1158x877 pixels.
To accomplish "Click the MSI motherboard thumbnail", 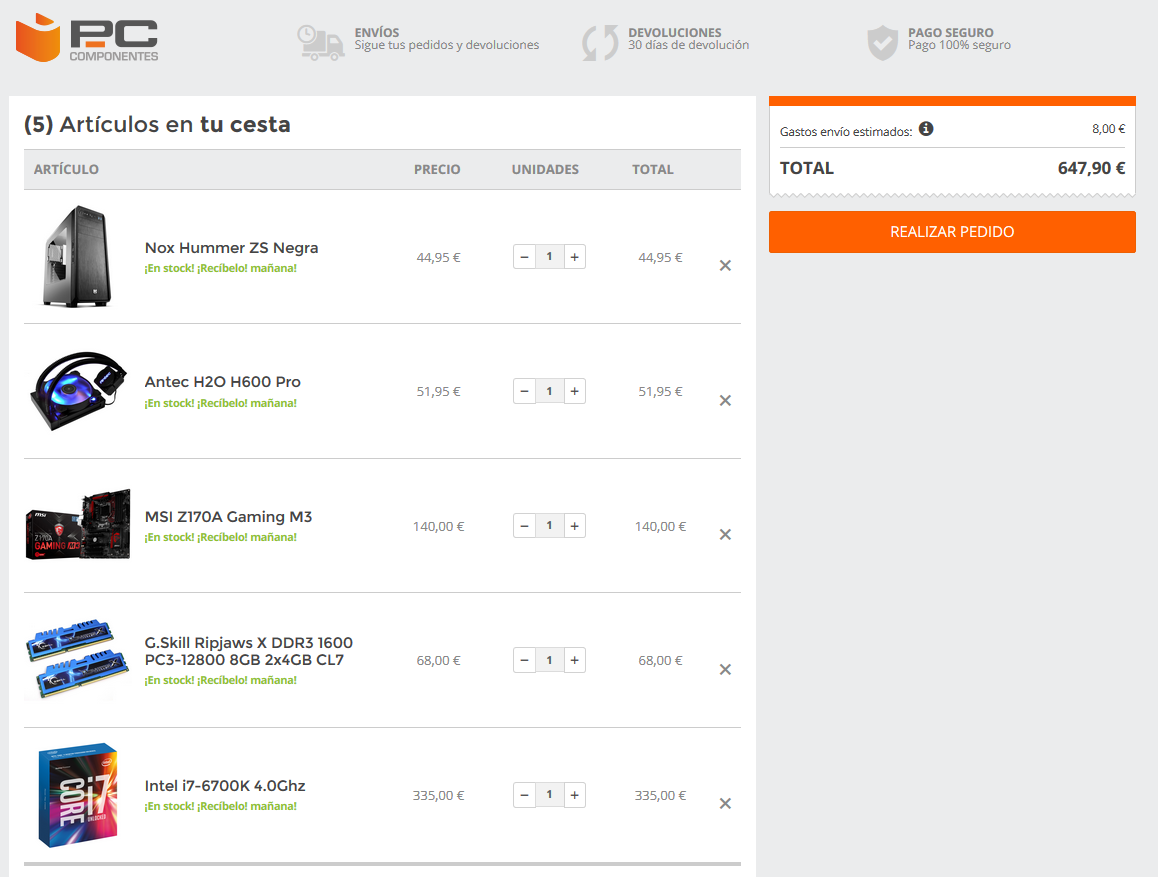I will point(78,525).
